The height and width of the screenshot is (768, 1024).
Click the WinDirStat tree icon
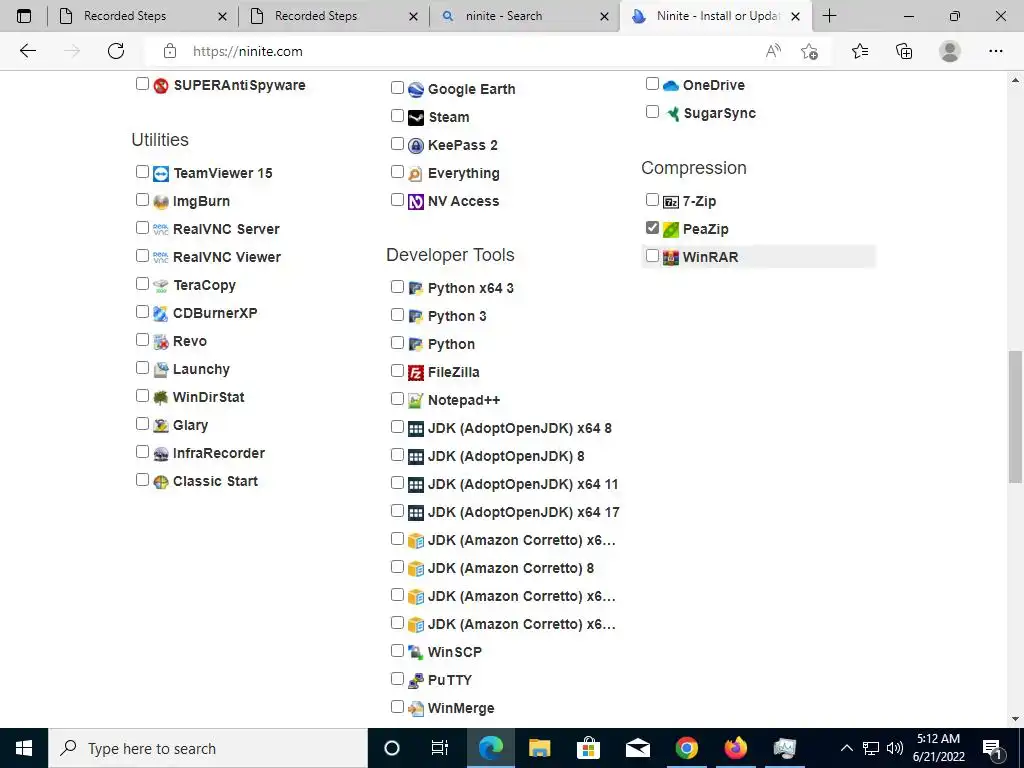point(161,397)
